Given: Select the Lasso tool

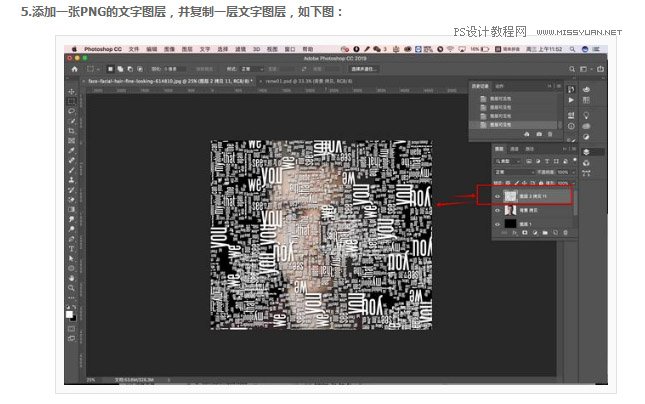Looking at the screenshot, I should pyautogui.click(x=72, y=111).
